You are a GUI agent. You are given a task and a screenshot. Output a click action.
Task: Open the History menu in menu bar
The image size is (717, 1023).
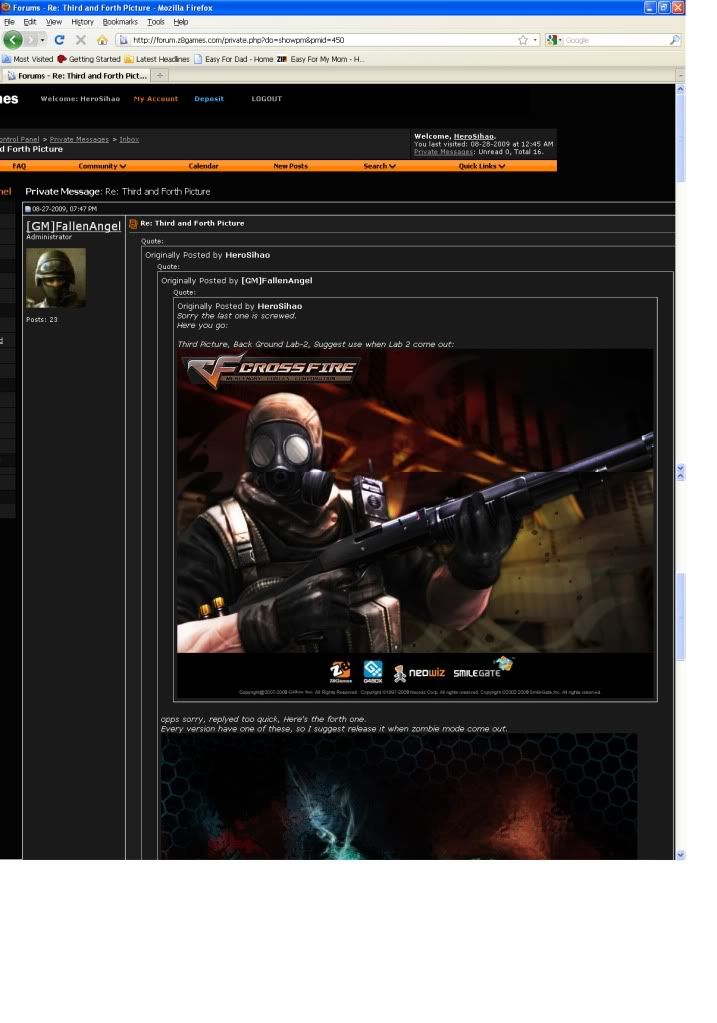point(82,21)
